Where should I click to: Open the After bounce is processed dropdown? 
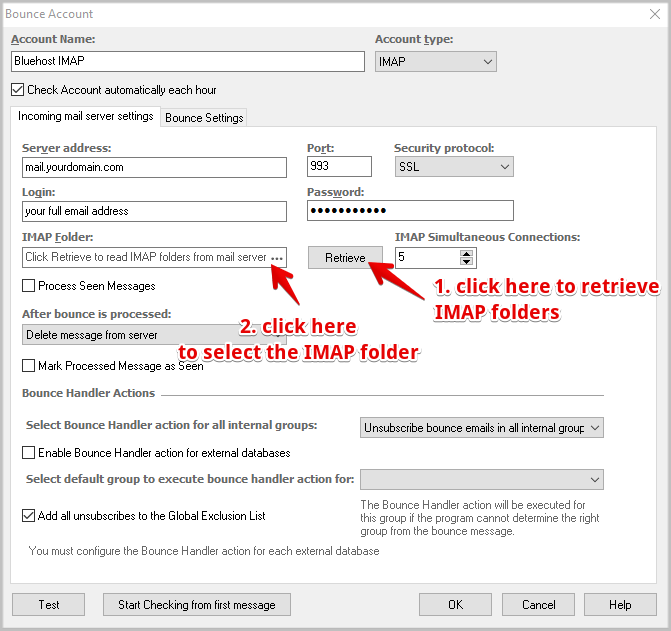pyautogui.click(x=154, y=335)
